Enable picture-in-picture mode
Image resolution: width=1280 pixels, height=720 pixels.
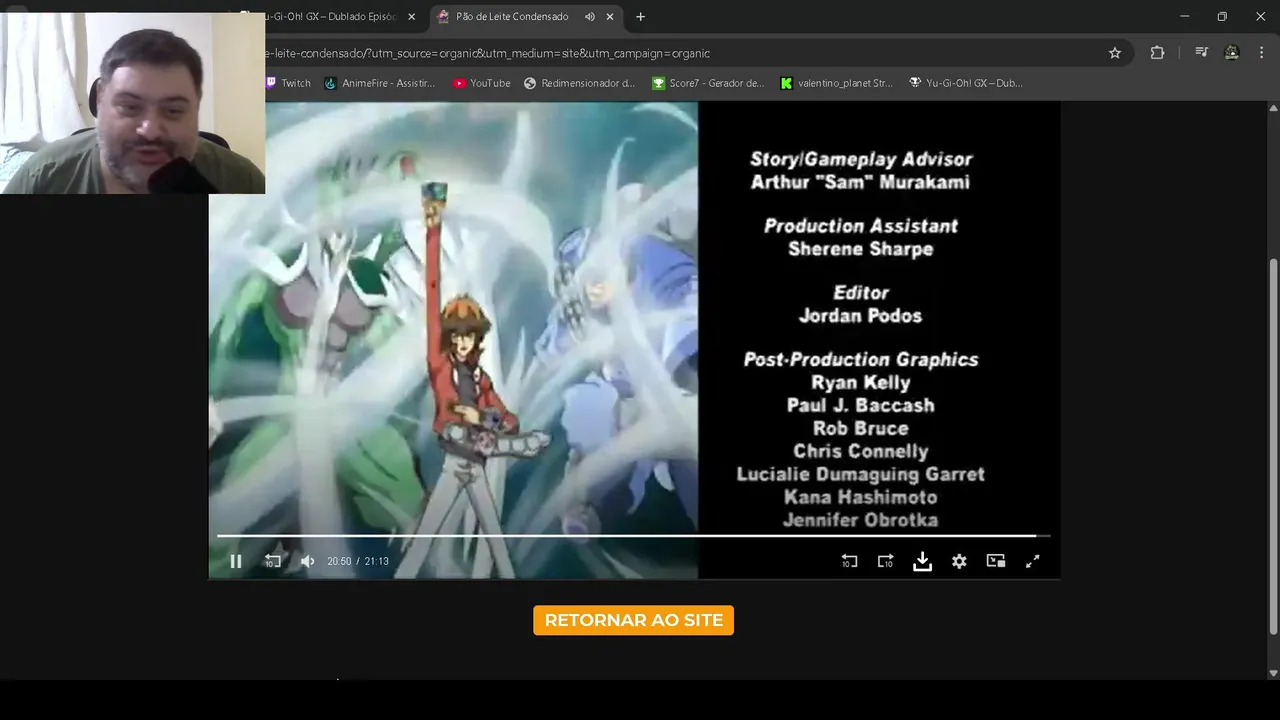(996, 561)
